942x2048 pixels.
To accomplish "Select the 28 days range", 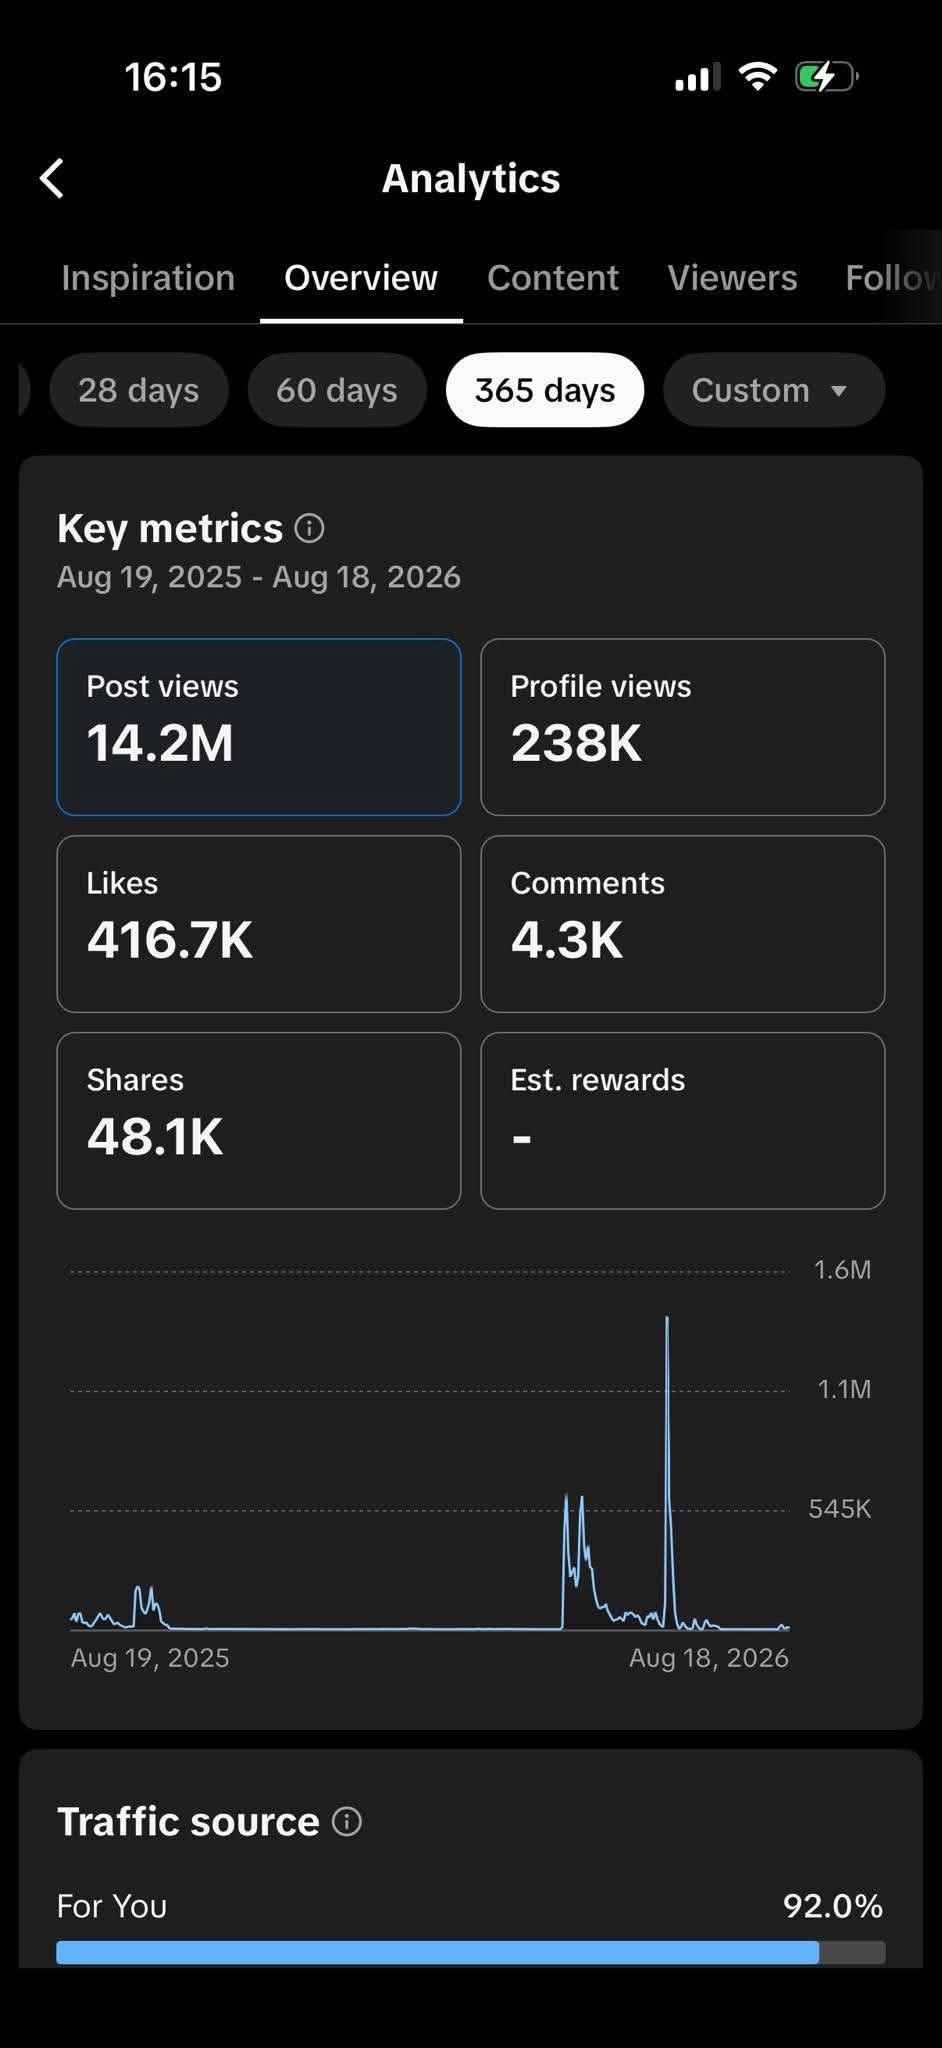I will click(x=139, y=390).
